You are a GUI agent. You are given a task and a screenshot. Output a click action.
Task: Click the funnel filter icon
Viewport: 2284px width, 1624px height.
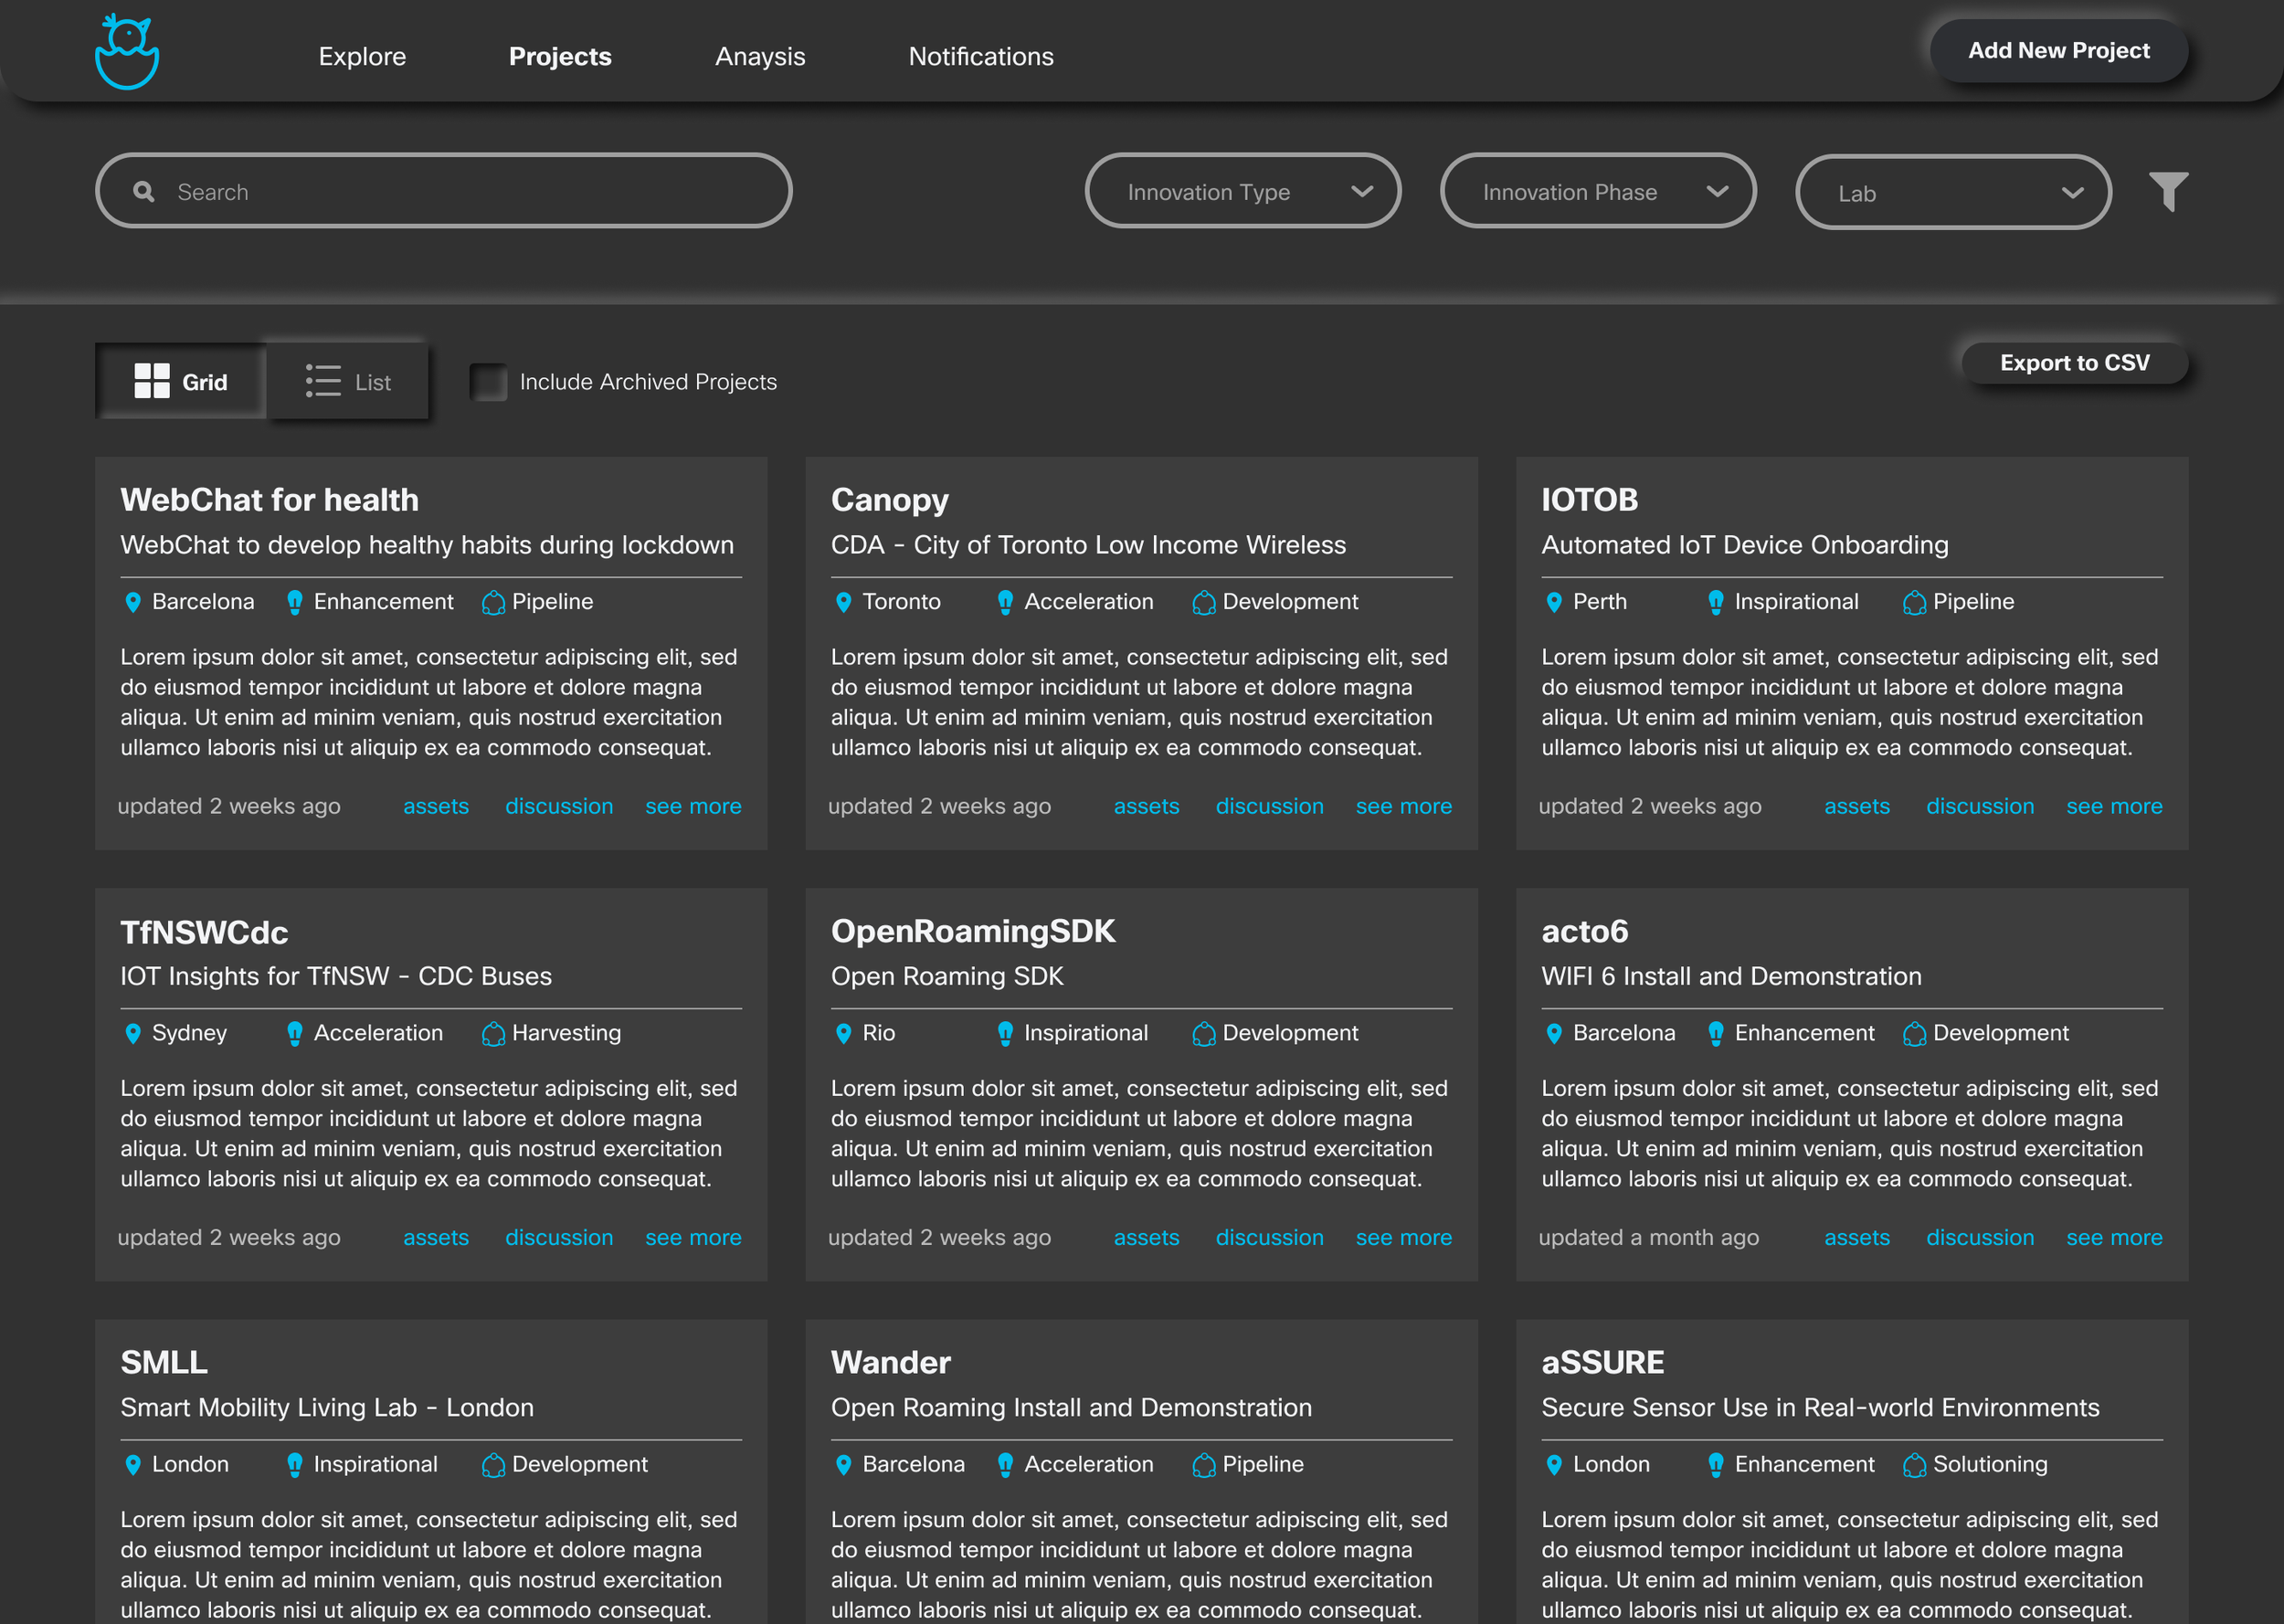(x=2168, y=191)
